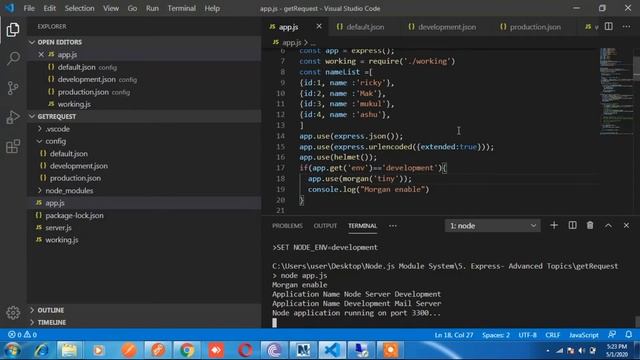Open the View menu
Image resolution: width=640 pixels, height=360 pixels.
[x=111, y=8]
